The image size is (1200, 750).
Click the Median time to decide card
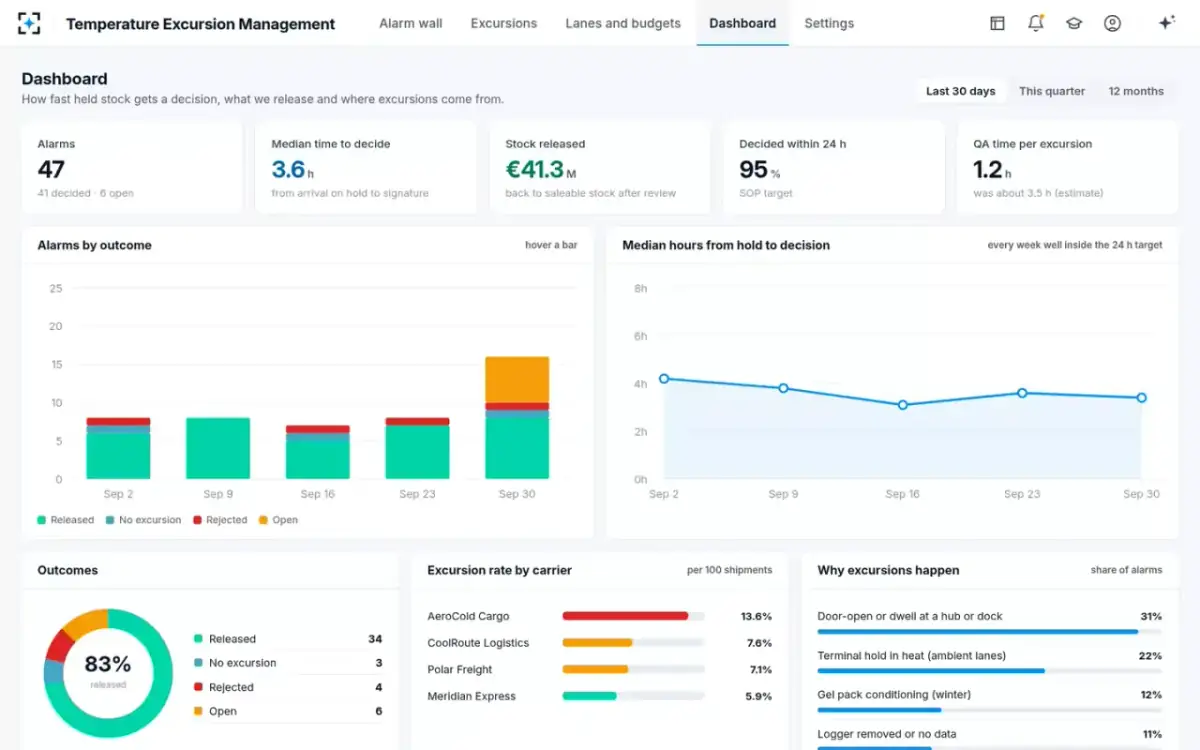click(x=366, y=168)
